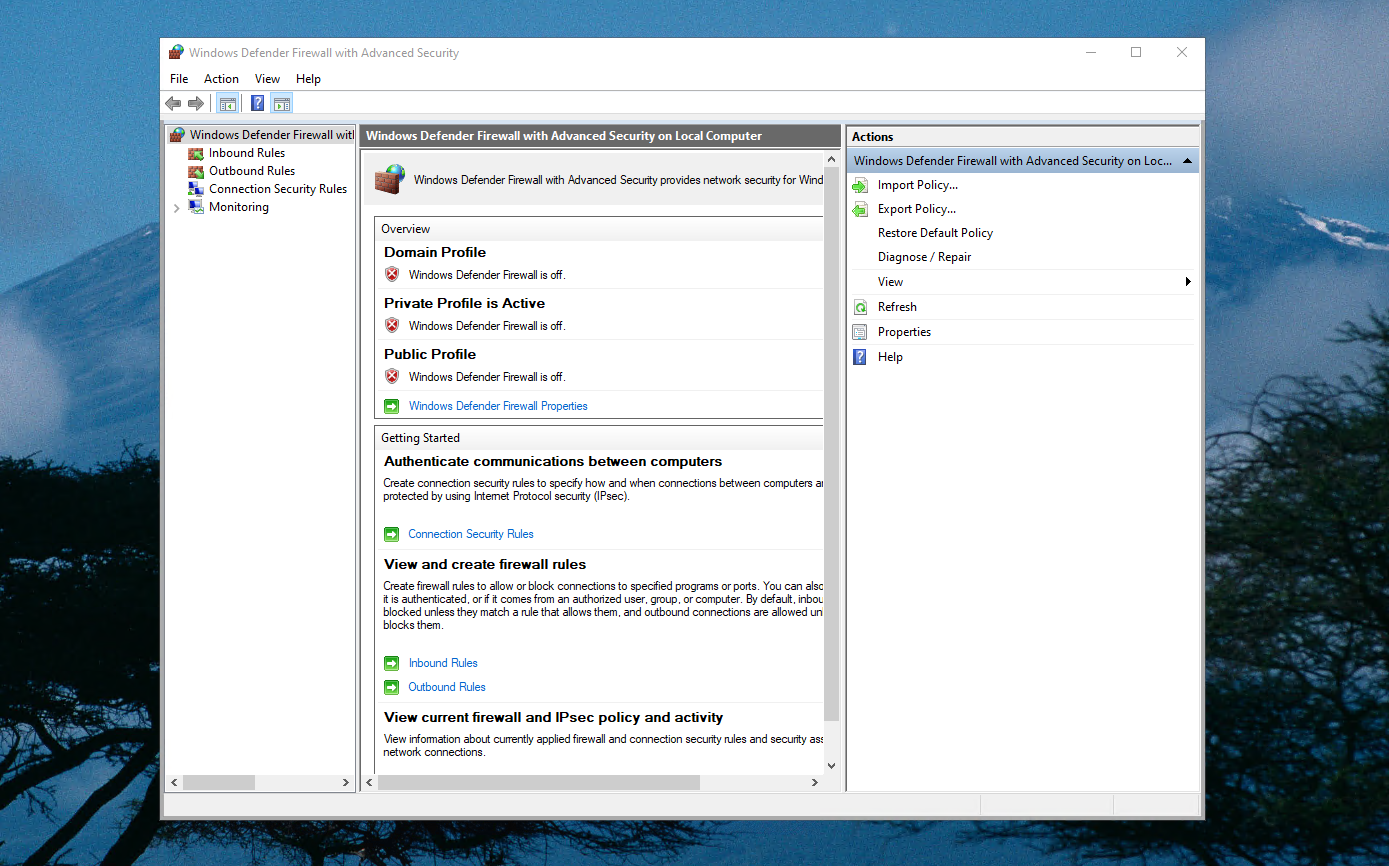Click the center pane horizontal scroll left arrow

pyautogui.click(x=370, y=783)
